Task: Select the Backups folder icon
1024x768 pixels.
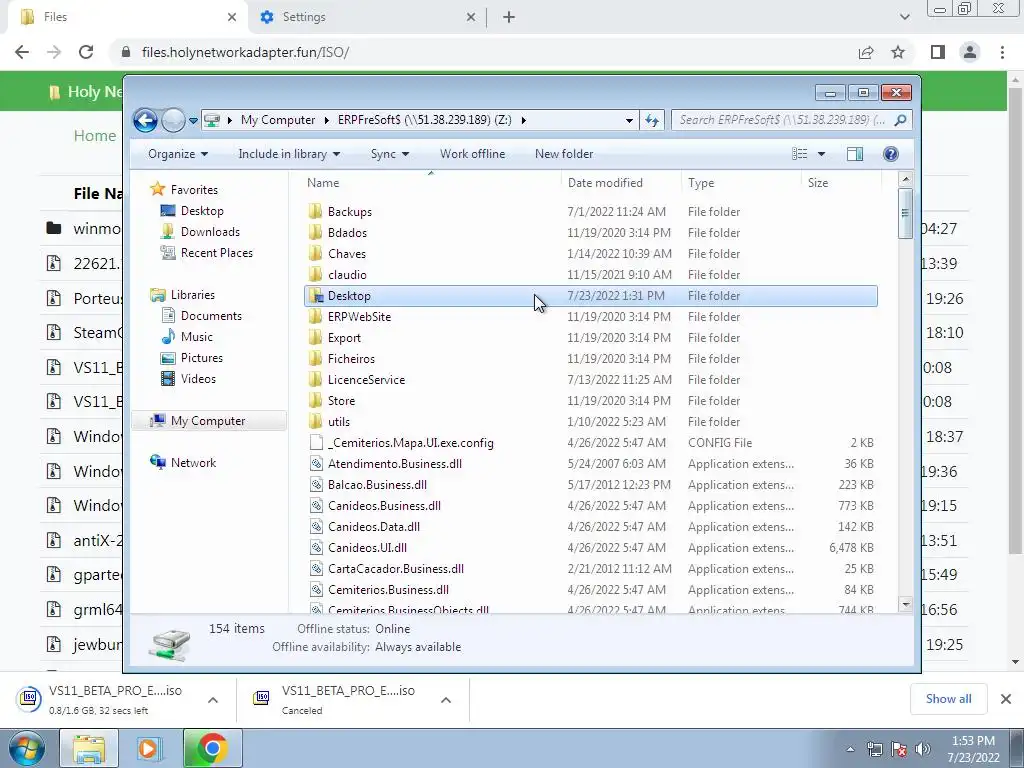Action: [315, 212]
